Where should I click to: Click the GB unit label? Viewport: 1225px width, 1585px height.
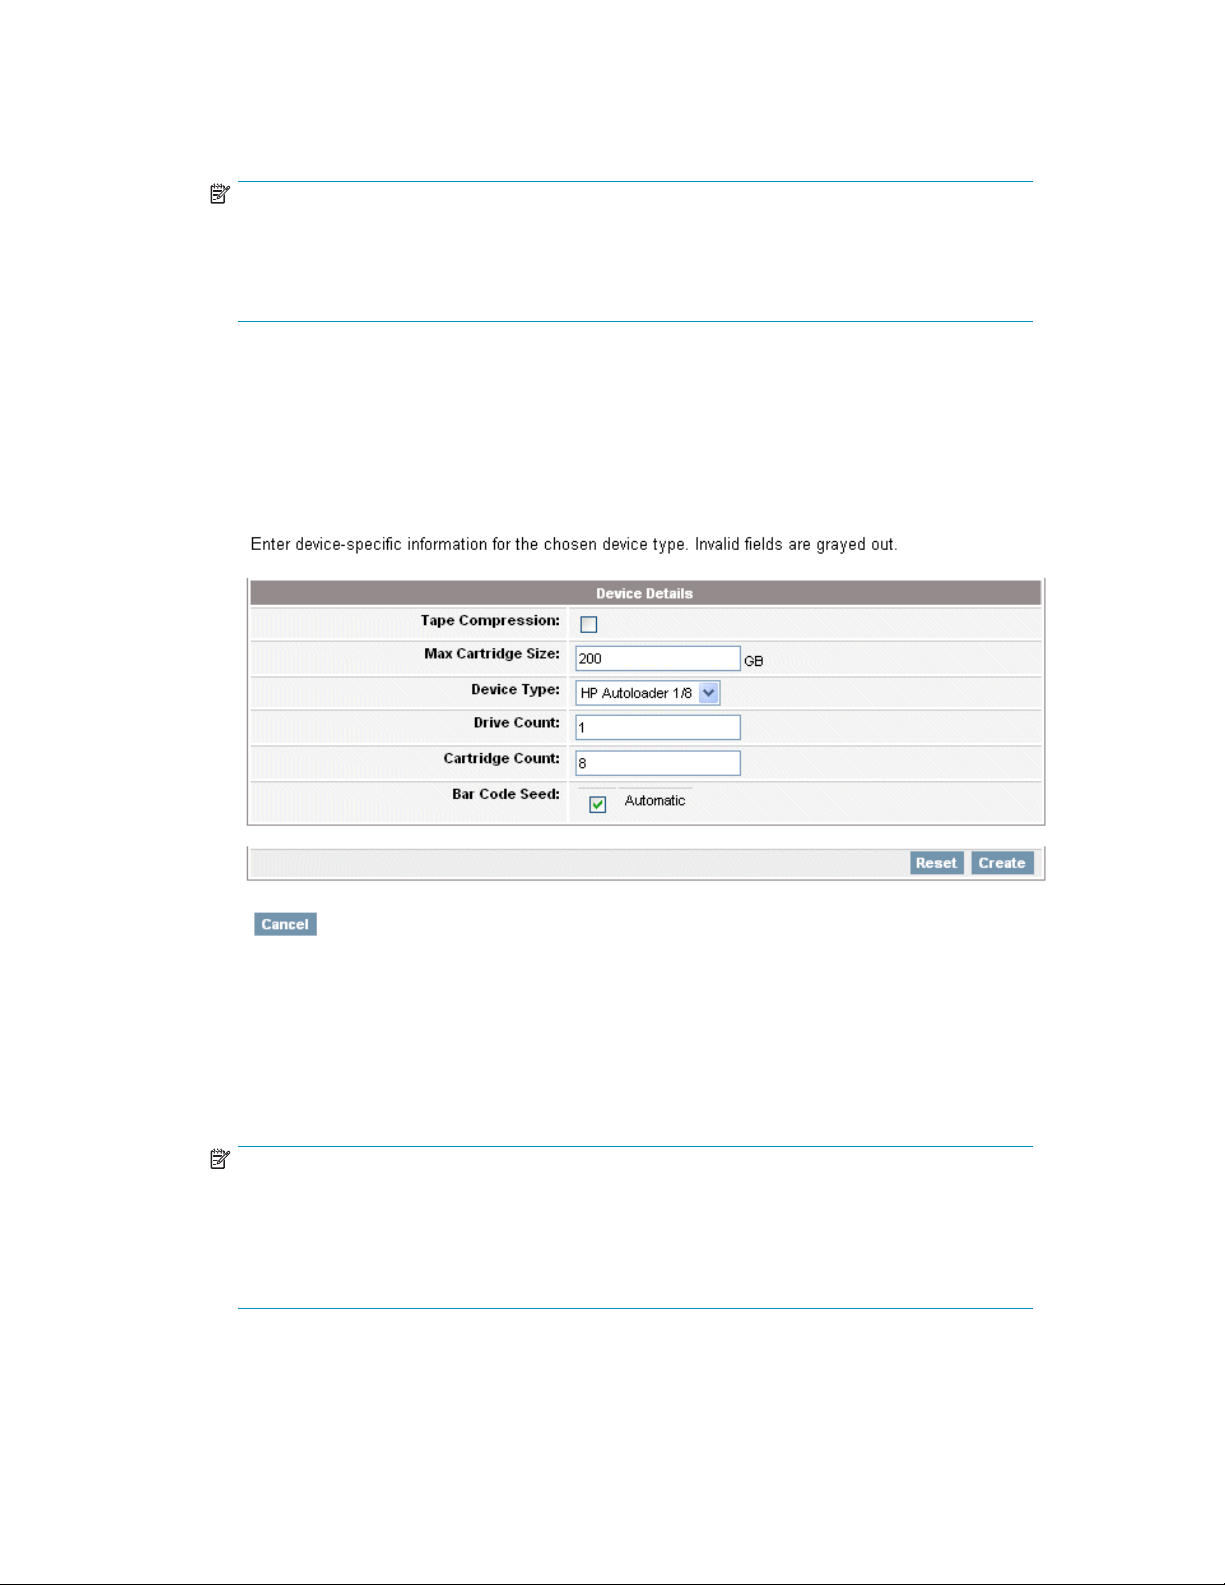click(x=754, y=661)
